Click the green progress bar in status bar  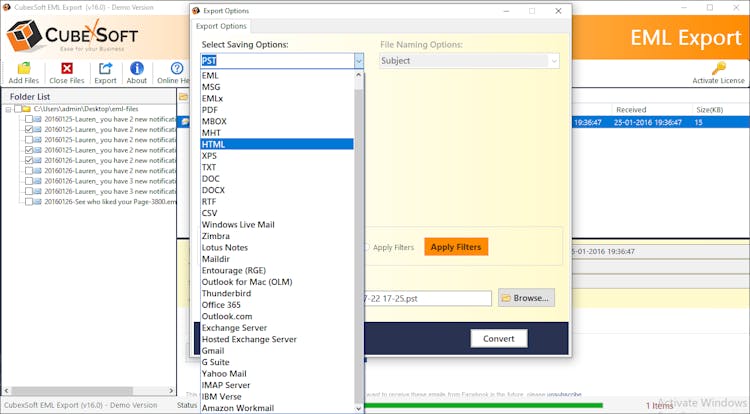coord(483,405)
